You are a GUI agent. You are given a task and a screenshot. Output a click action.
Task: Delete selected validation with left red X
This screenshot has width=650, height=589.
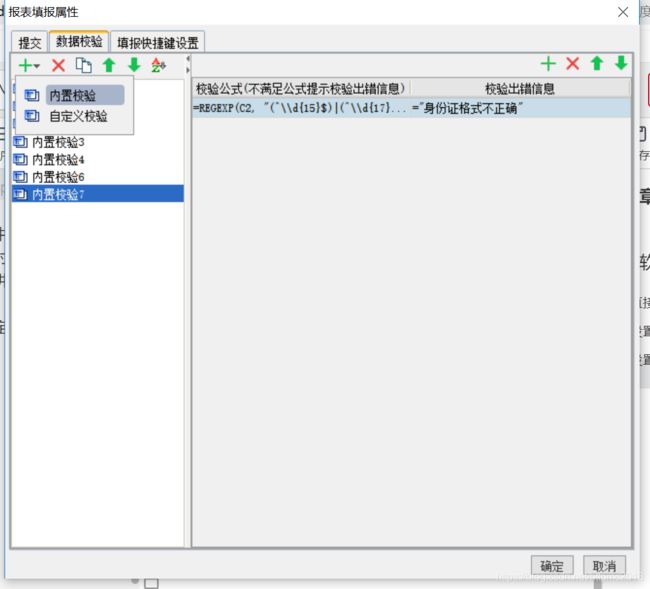point(58,65)
